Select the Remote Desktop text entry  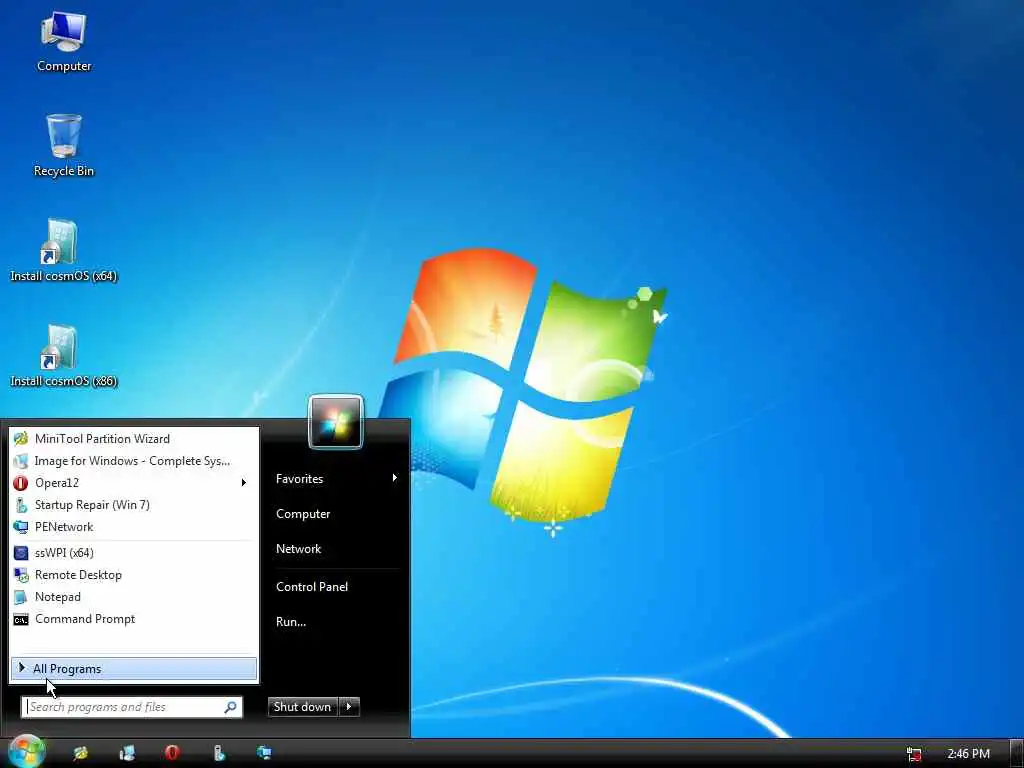(78, 575)
